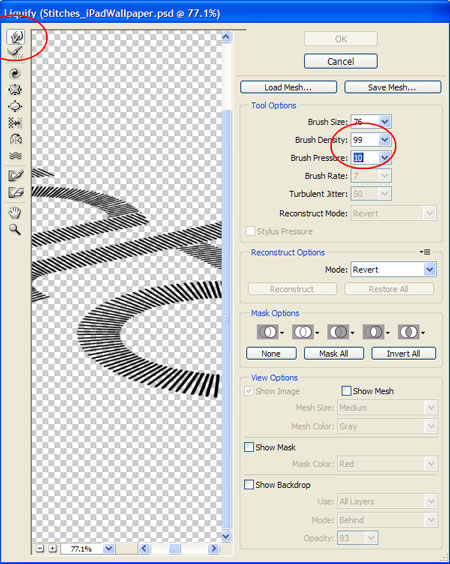Click the Cancel button

[x=341, y=62]
